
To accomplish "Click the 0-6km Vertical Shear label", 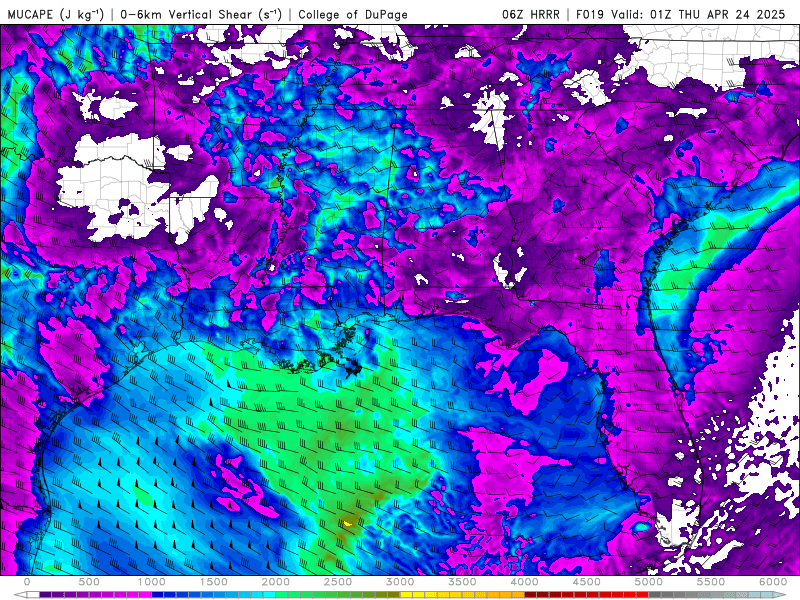I will pos(201,14).
